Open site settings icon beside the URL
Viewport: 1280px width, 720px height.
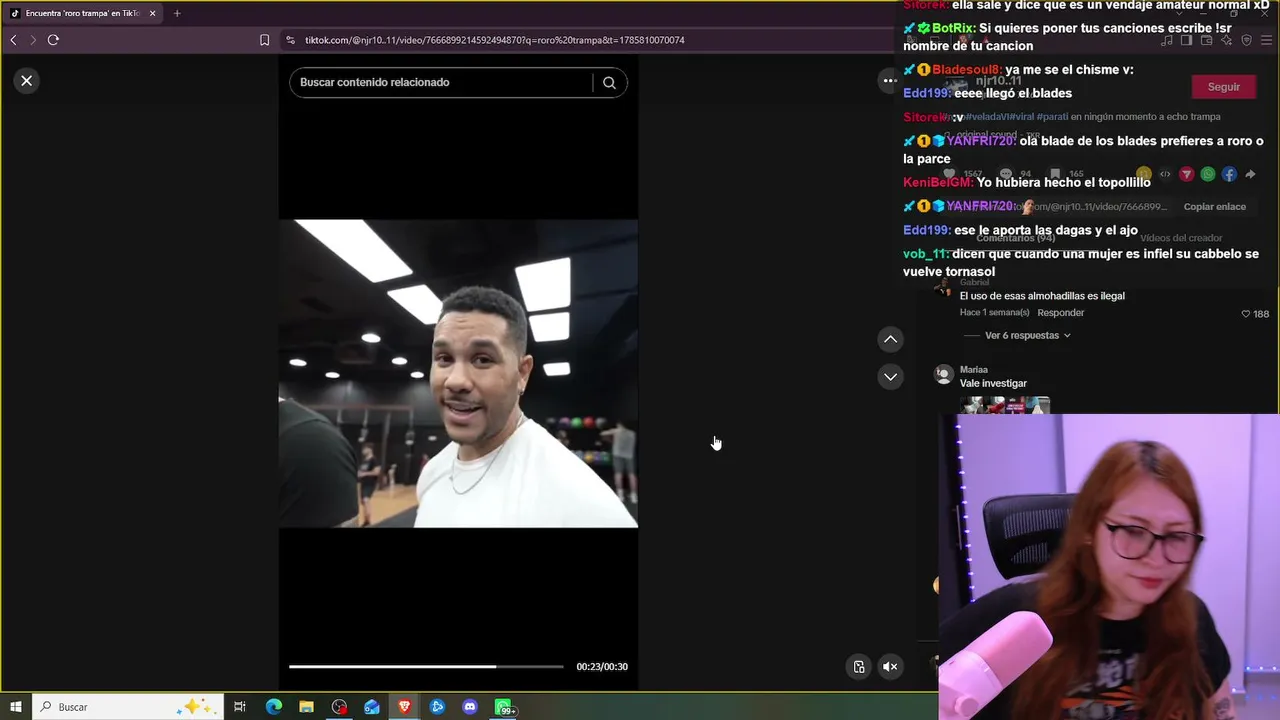(290, 40)
